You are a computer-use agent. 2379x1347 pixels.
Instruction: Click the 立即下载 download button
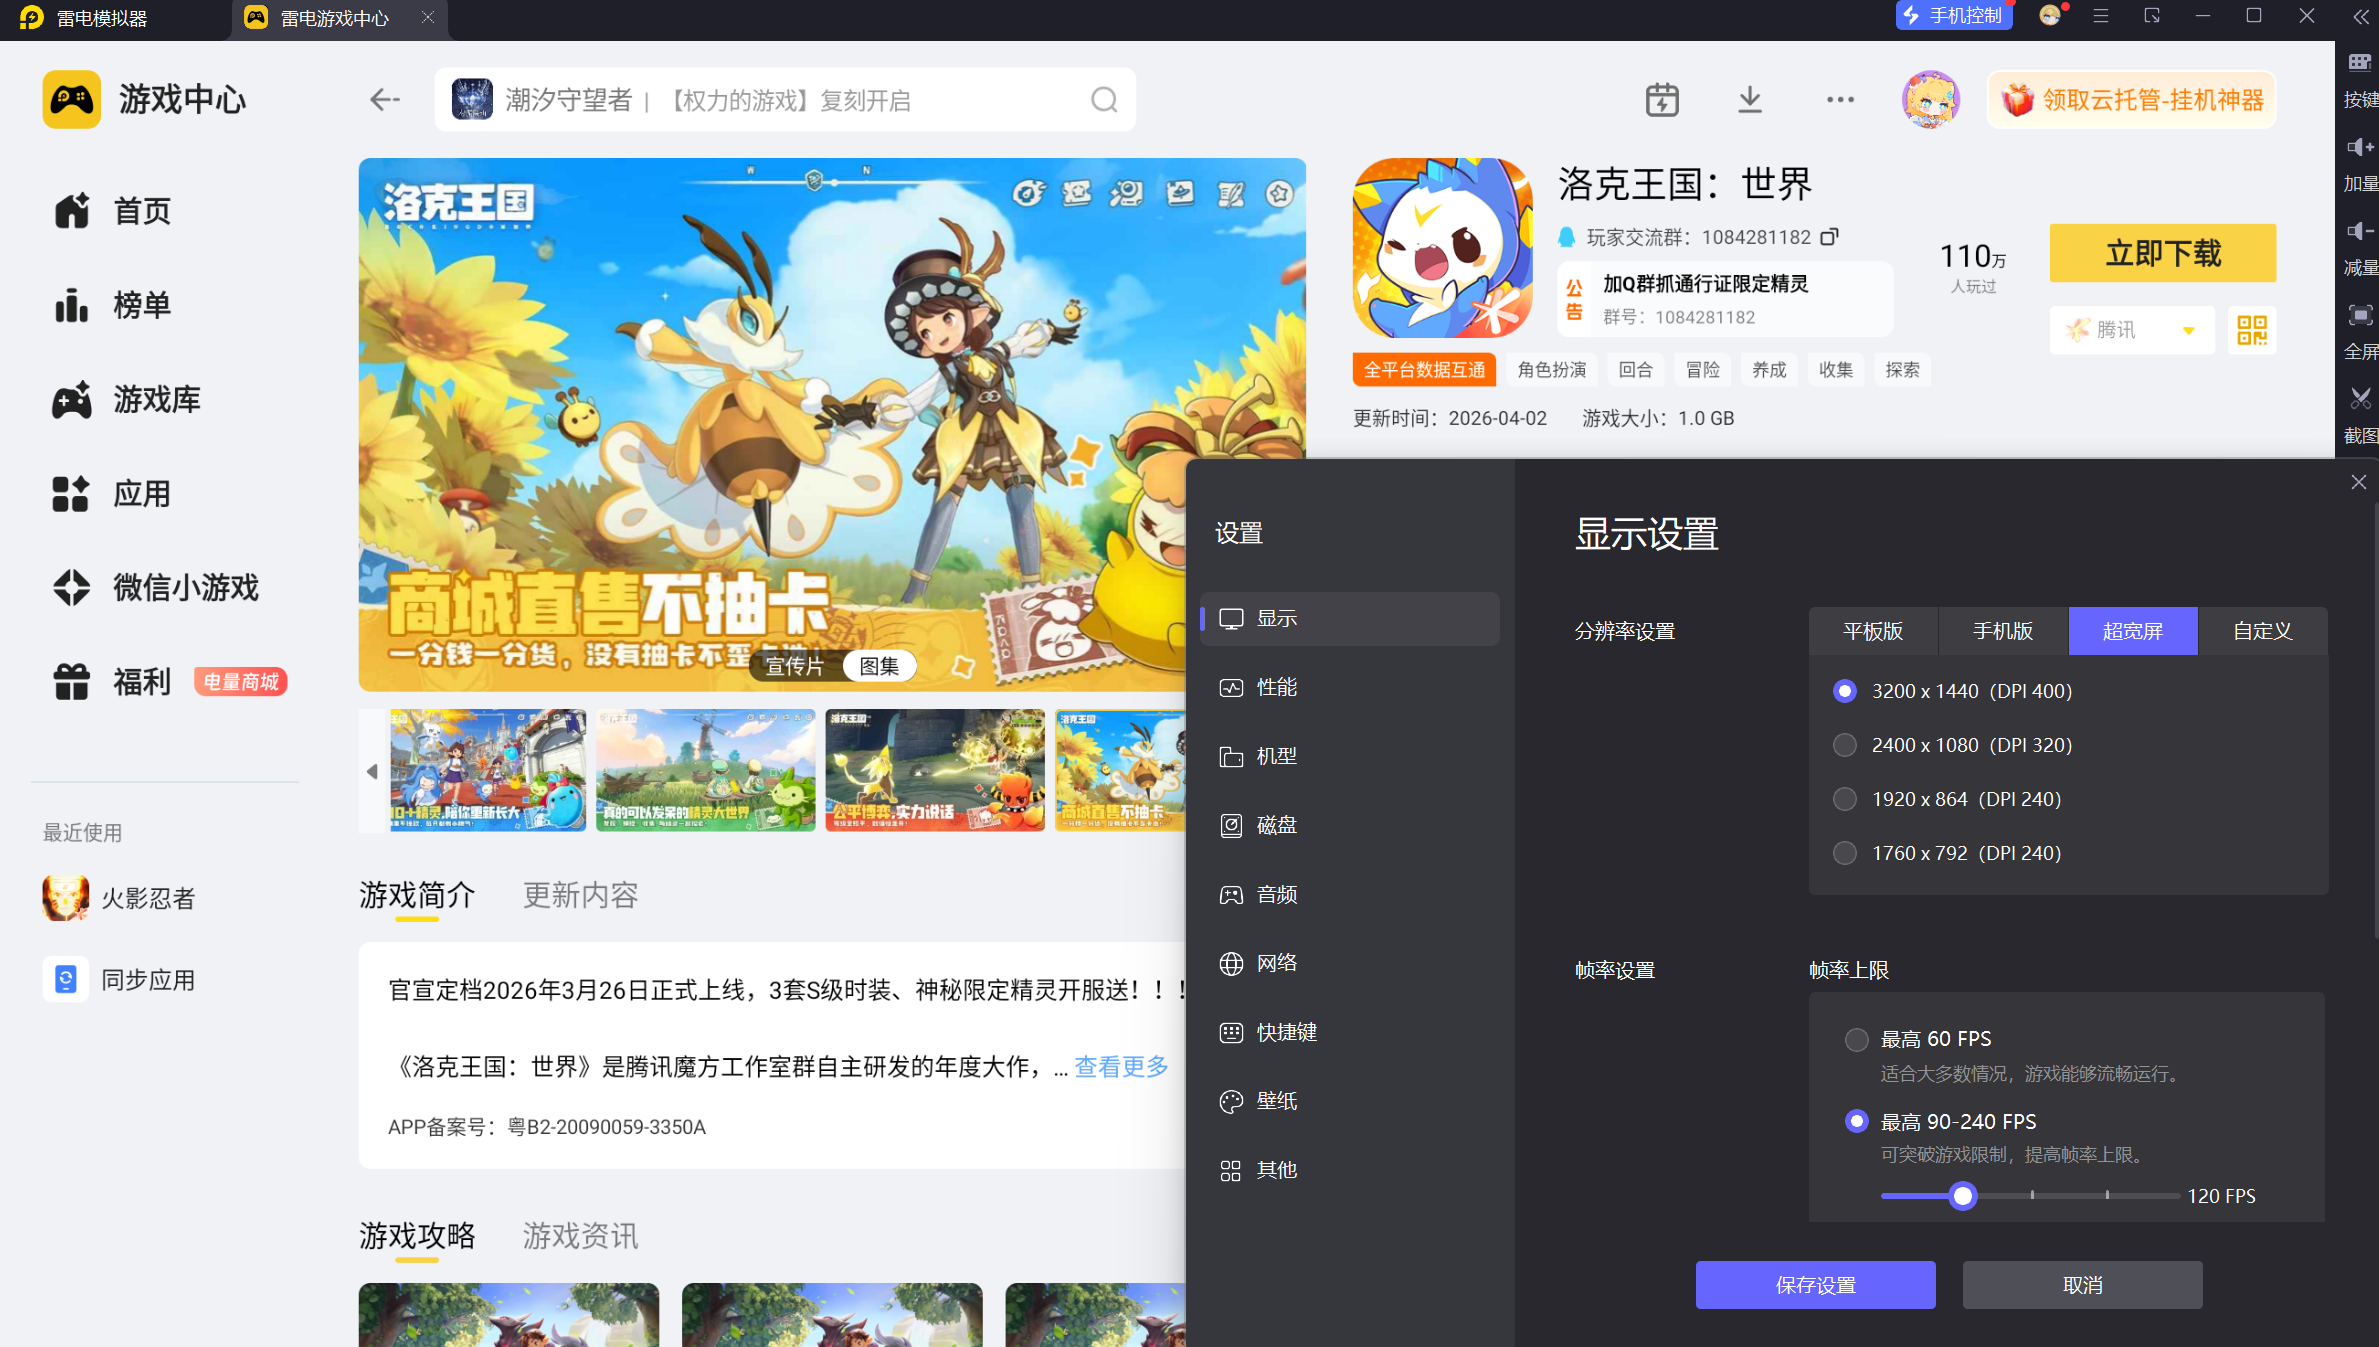tap(2162, 253)
